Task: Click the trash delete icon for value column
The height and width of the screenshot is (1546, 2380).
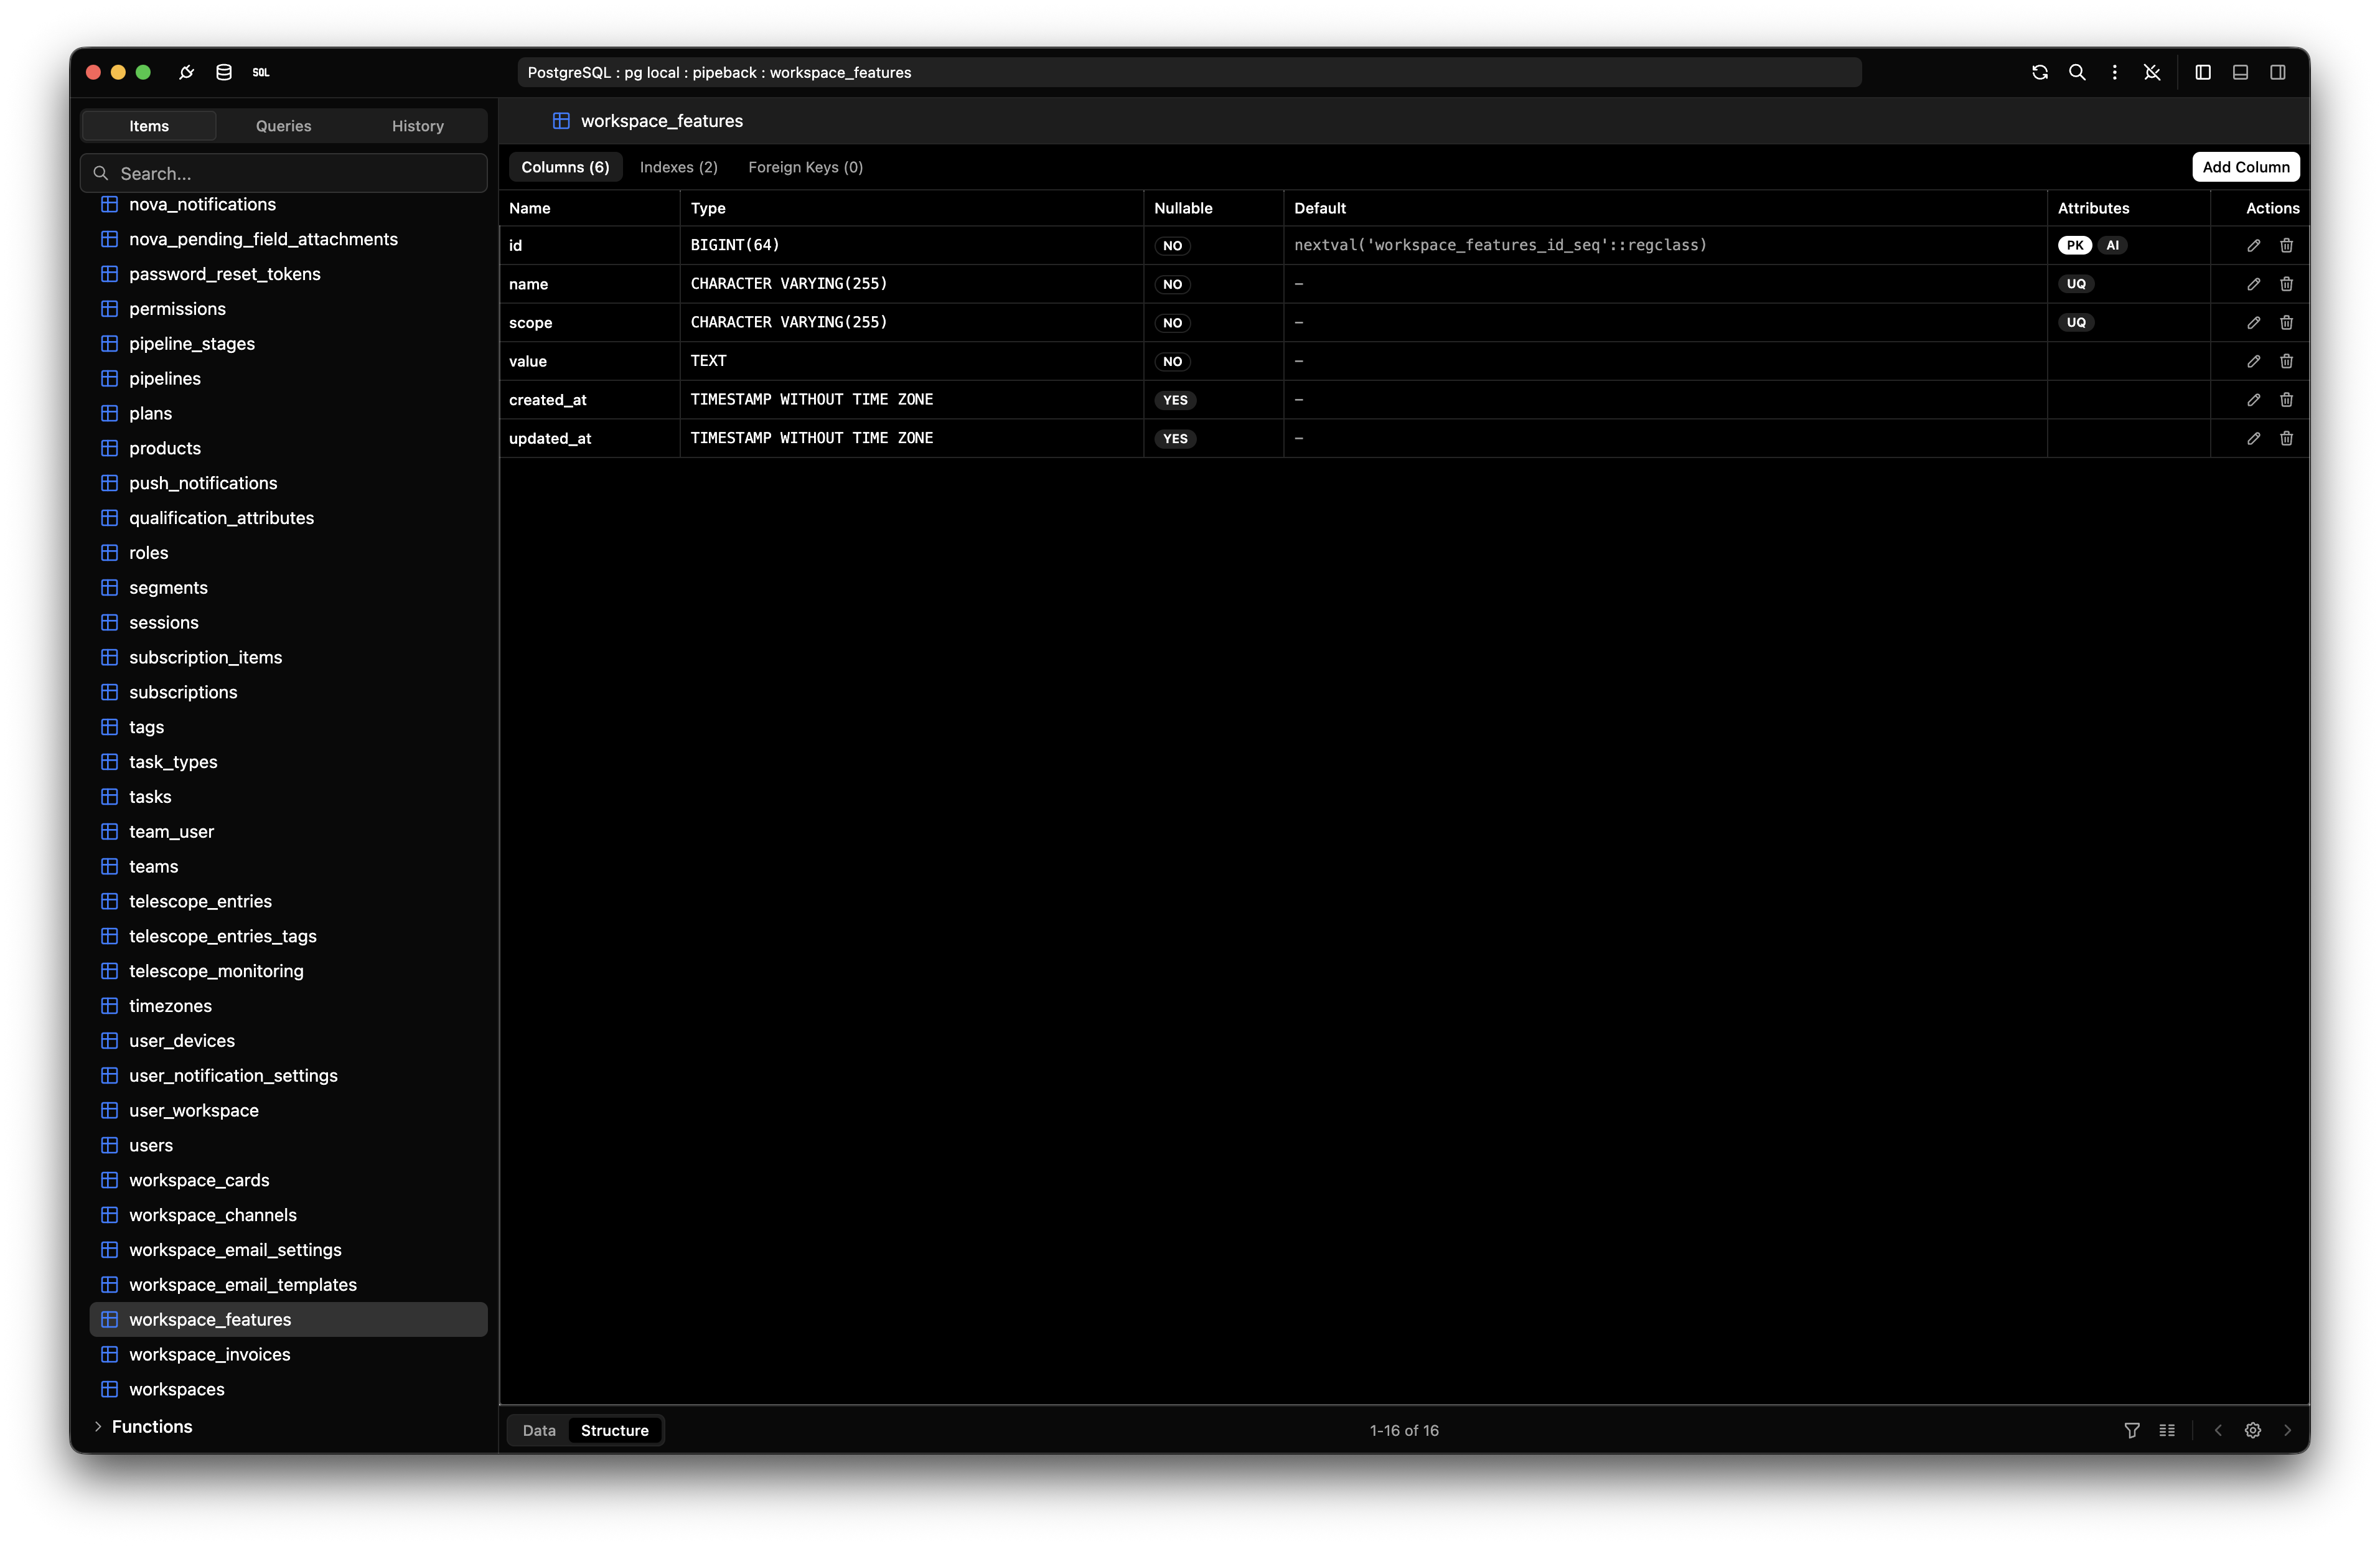Action: (2286, 361)
